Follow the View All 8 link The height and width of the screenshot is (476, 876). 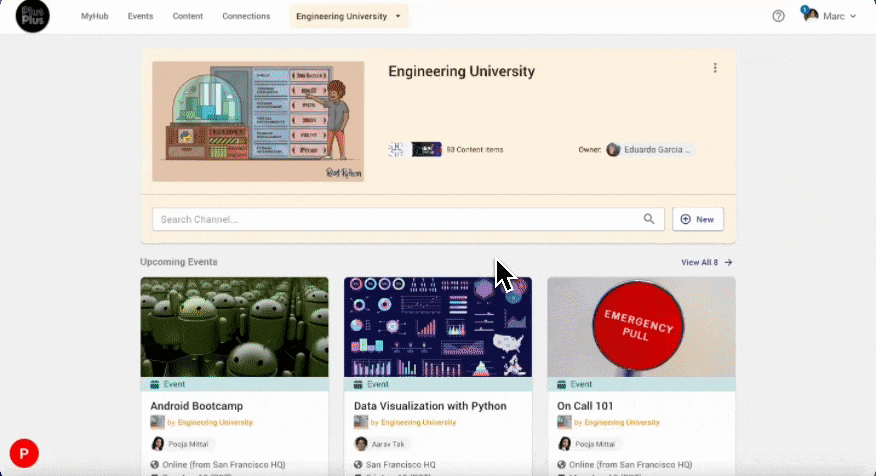pyautogui.click(x=706, y=262)
